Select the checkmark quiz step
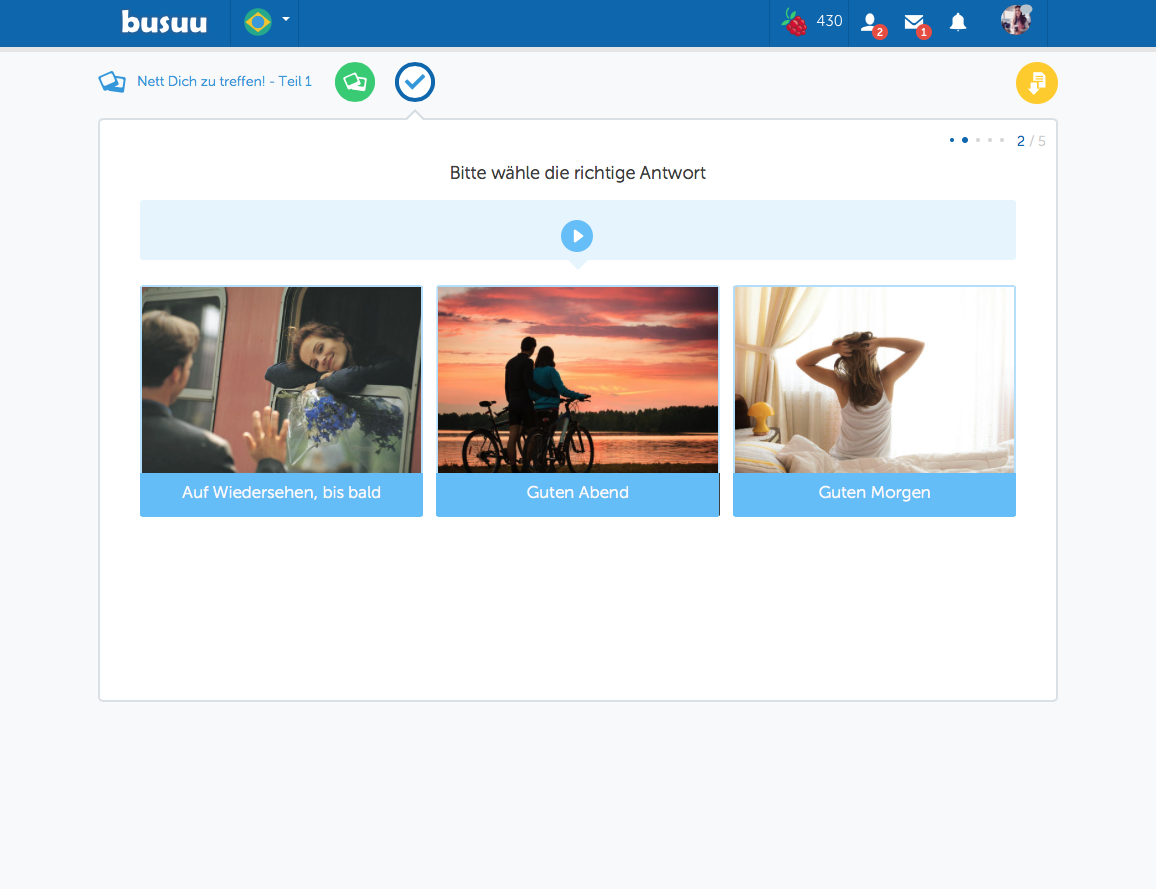The image size is (1156, 889). click(414, 82)
